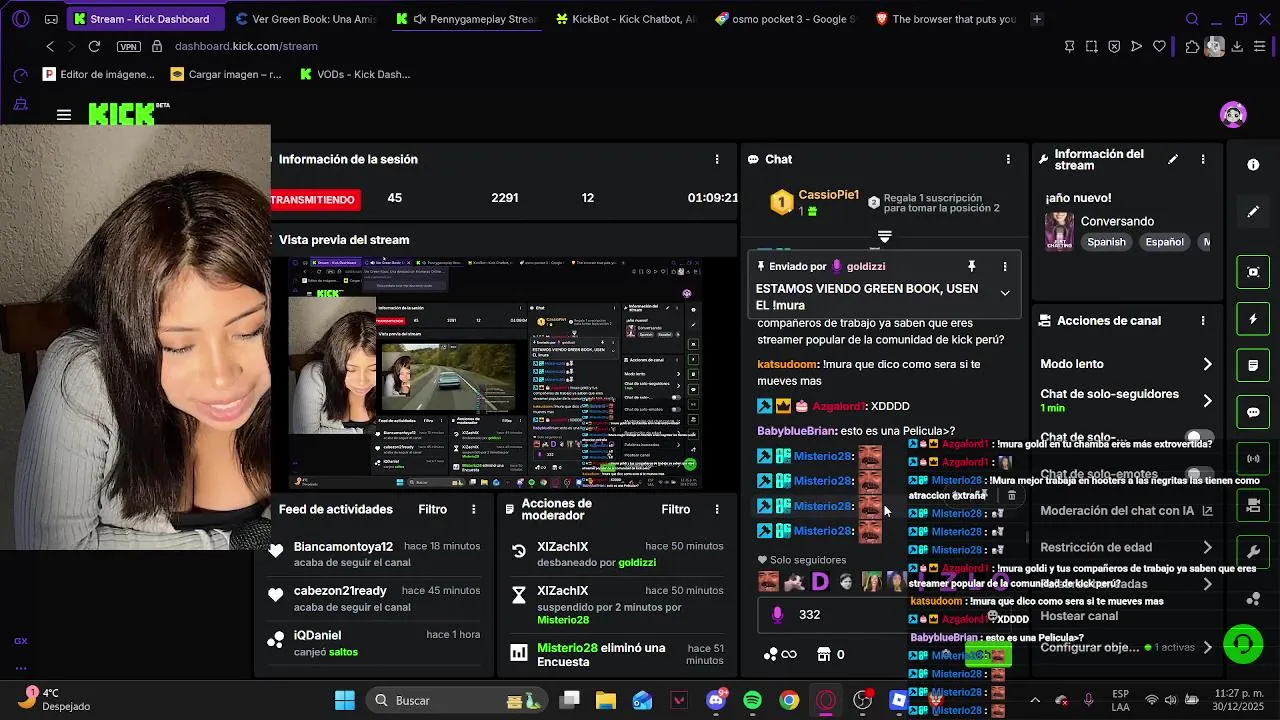The height and width of the screenshot is (720, 1280).
Task: Switch to KickBot tab
Action: click(625, 19)
